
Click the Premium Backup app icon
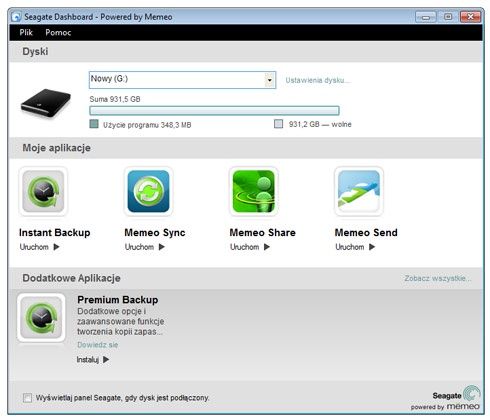(x=41, y=318)
